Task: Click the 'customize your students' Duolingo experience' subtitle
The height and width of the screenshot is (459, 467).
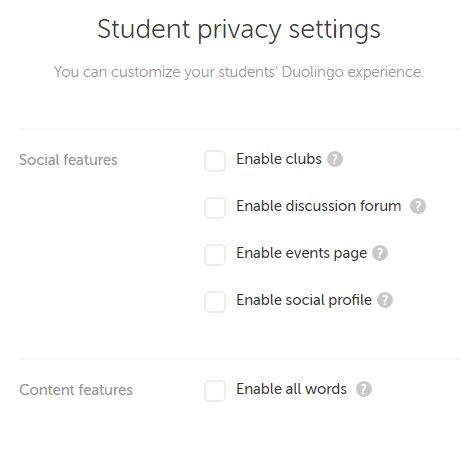Action: [x=267, y=72]
